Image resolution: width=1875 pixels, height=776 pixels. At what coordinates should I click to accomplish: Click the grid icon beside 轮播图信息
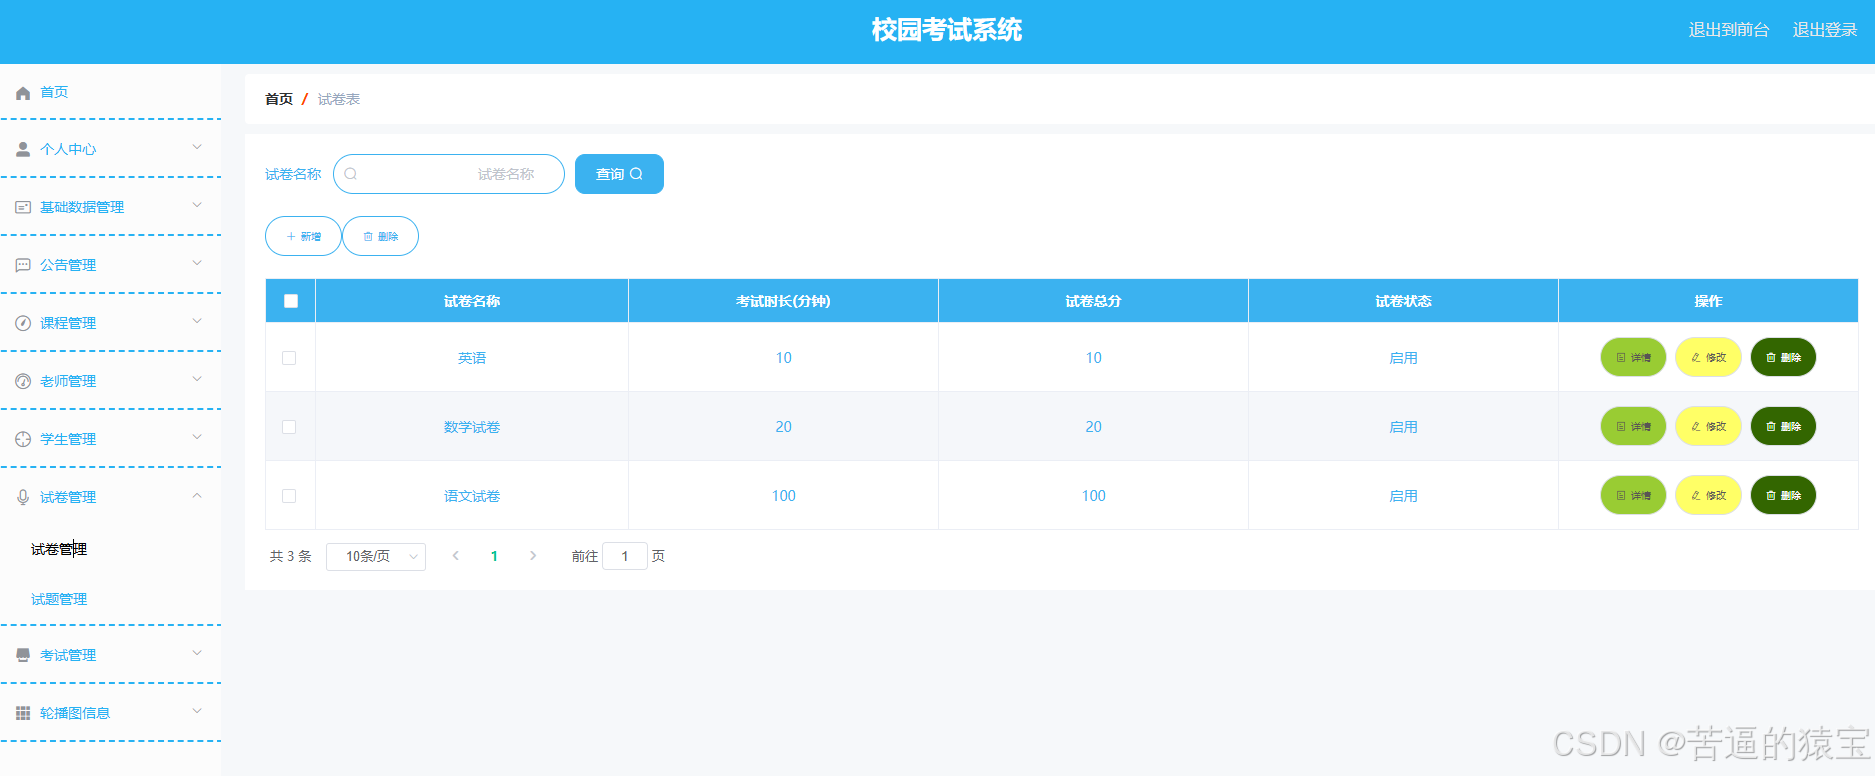(23, 714)
